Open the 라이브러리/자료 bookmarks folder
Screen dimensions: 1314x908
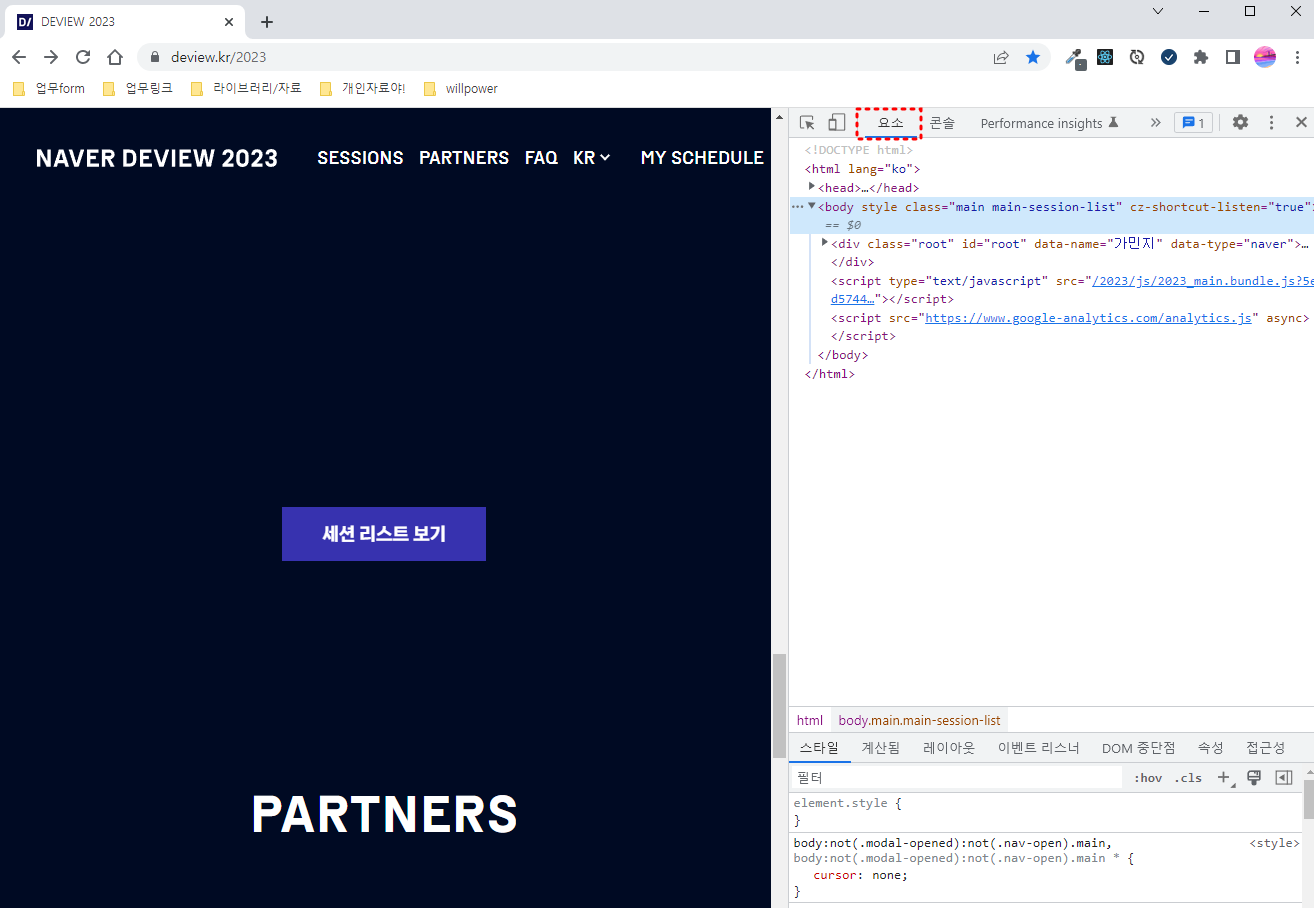(x=246, y=88)
